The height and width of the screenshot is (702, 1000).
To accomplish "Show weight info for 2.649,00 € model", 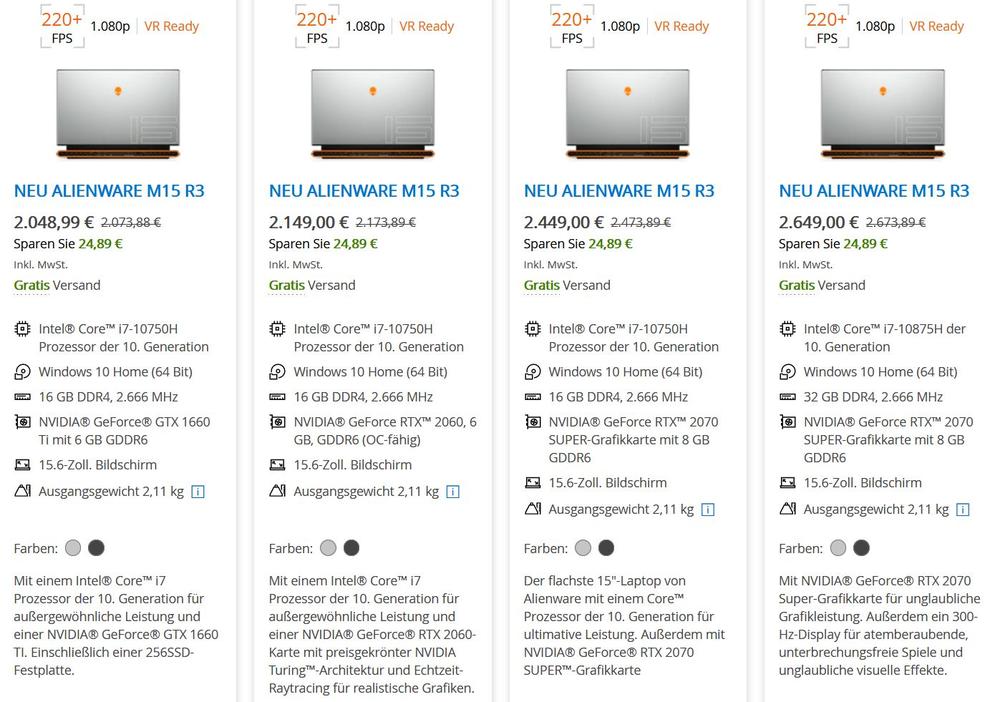I will [x=963, y=509].
